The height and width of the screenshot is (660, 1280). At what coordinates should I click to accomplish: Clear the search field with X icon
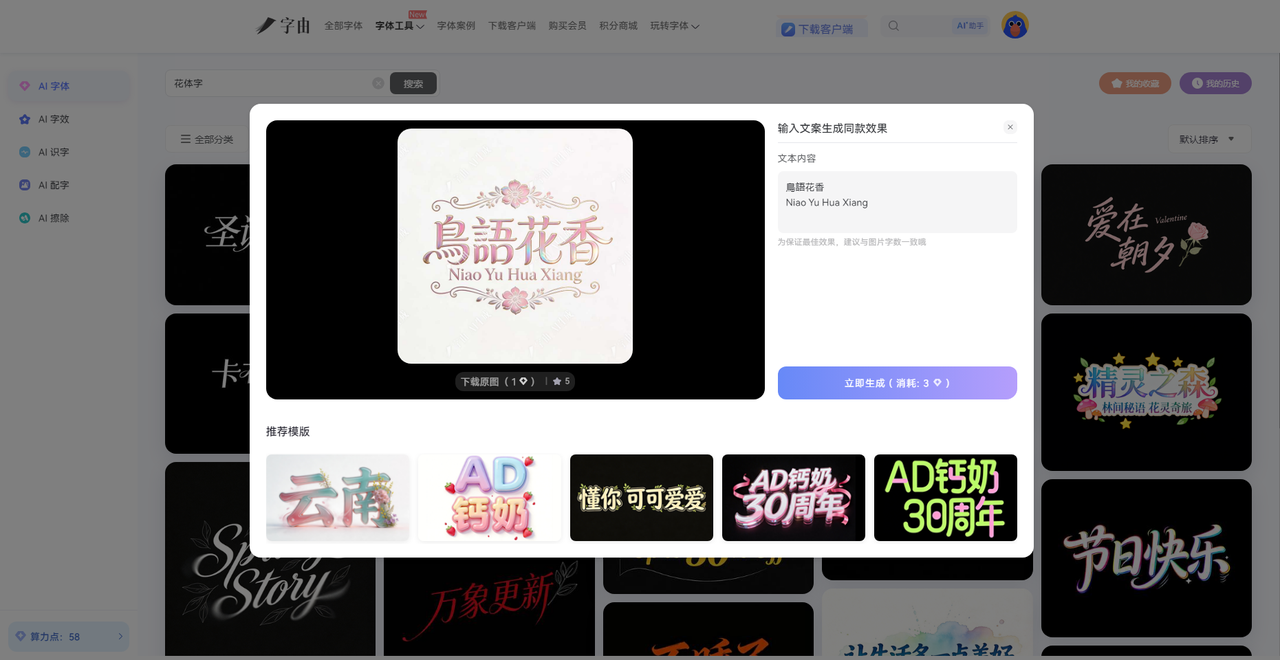378,83
